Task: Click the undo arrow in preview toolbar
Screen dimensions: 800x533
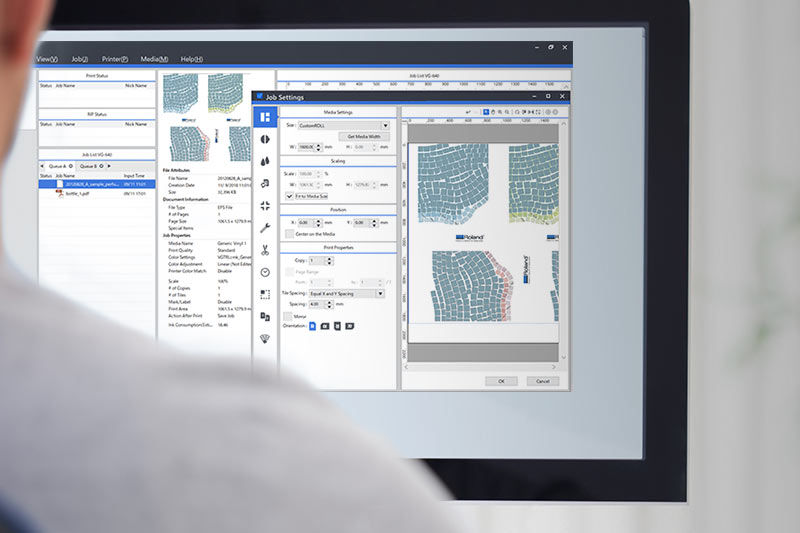Action: pyautogui.click(x=468, y=112)
